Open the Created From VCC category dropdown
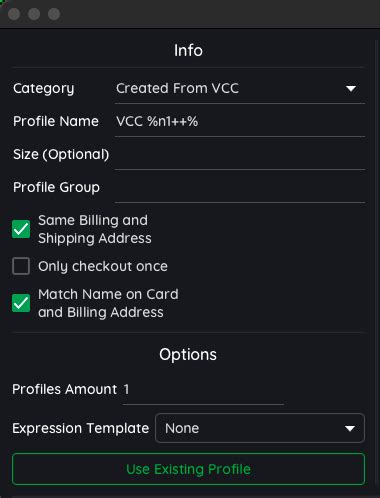The width and height of the screenshot is (380, 498). pos(240,89)
